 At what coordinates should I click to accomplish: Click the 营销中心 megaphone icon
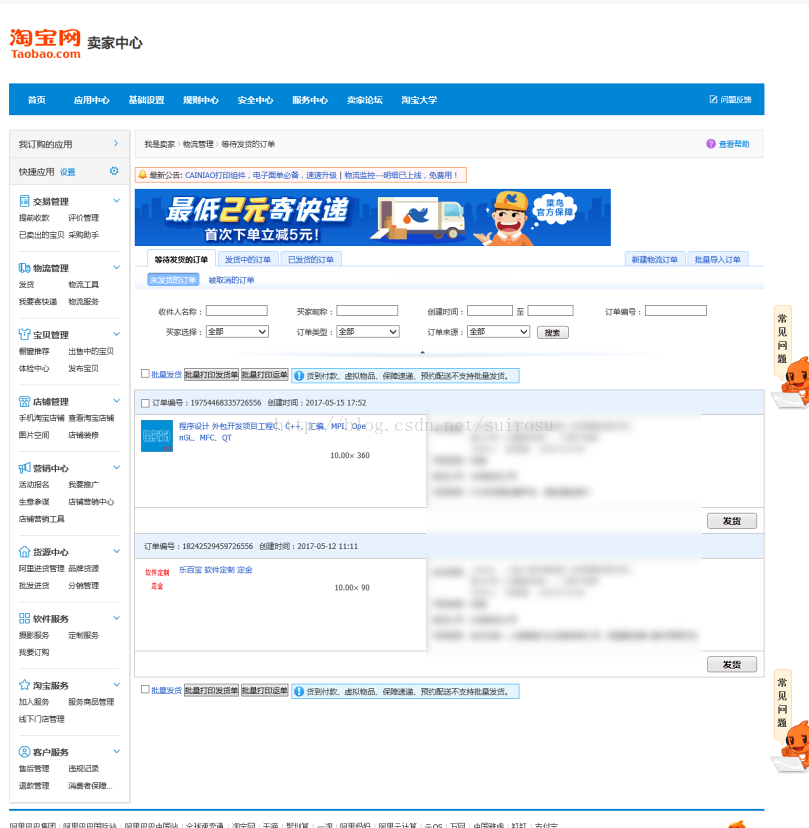(24, 468)
